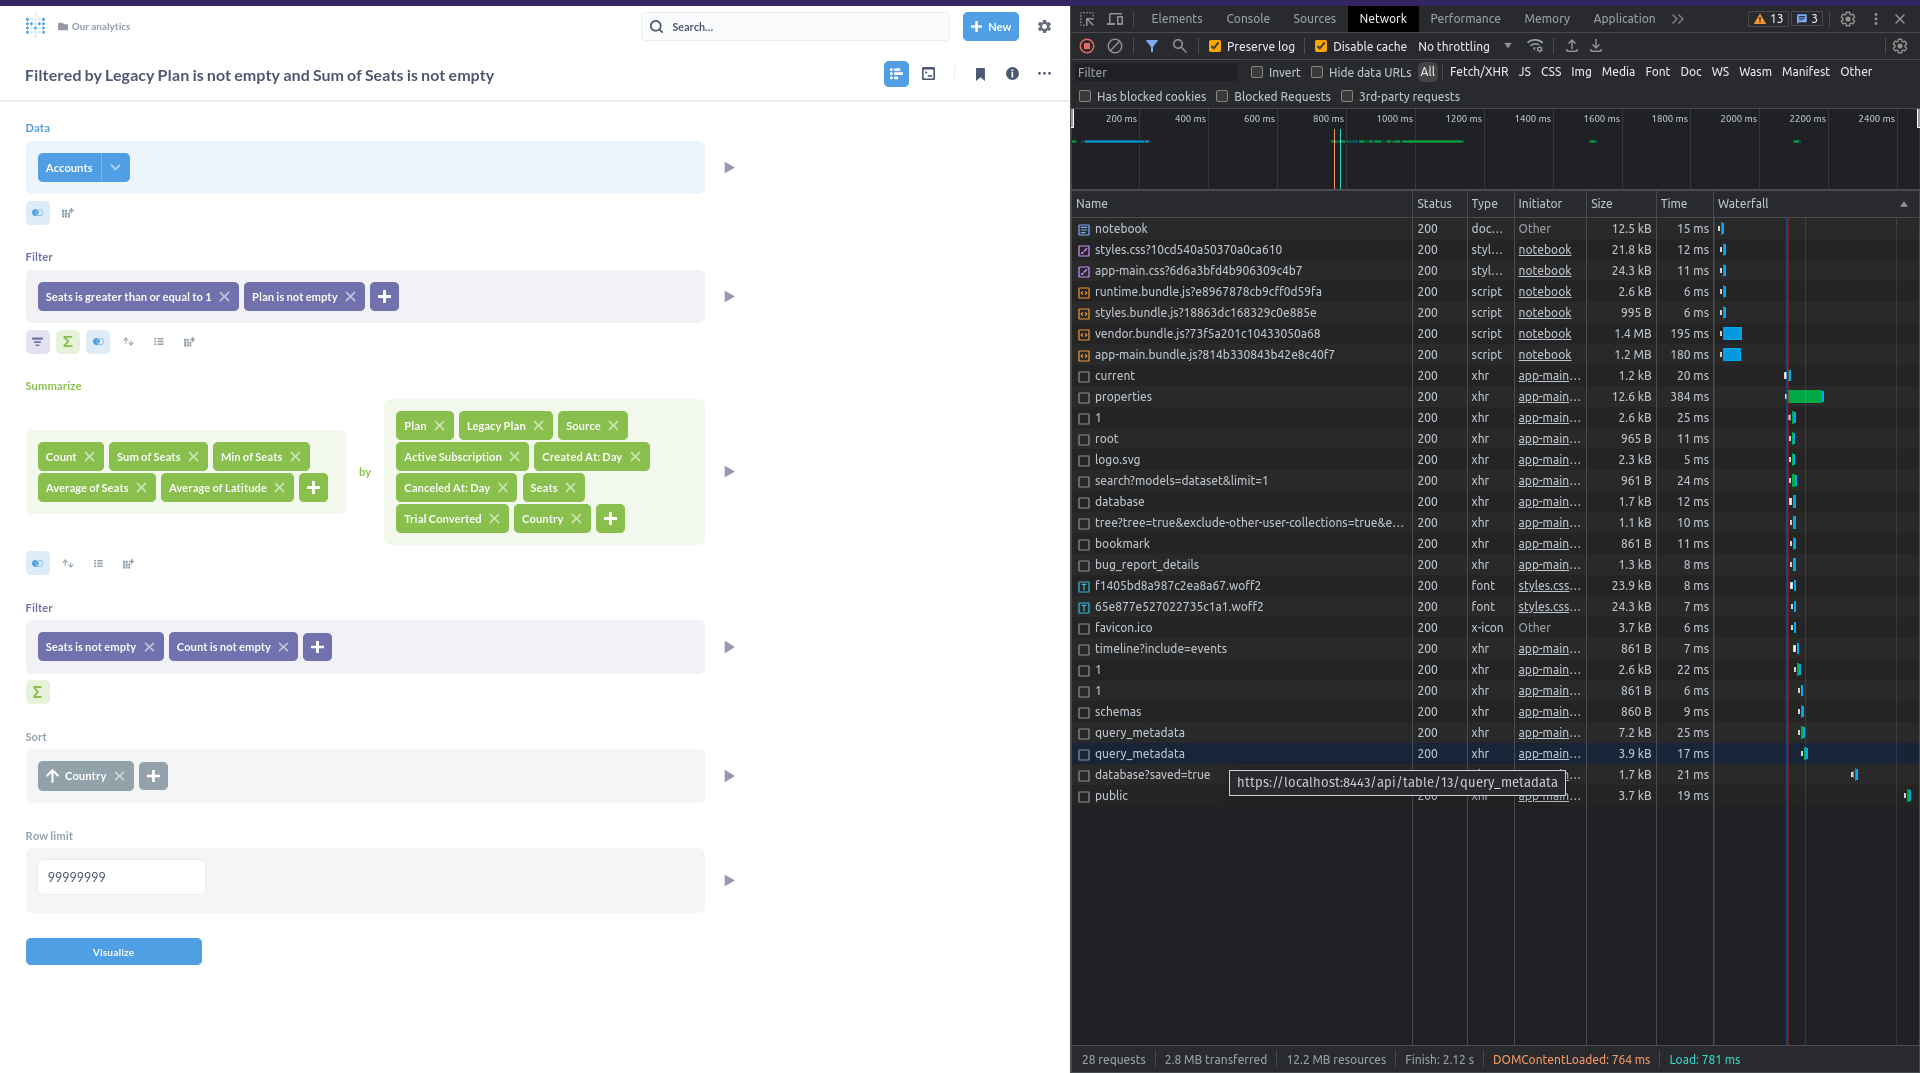
Task: Select the Fetch/XHR filter tab
Action: point(1479,72)
